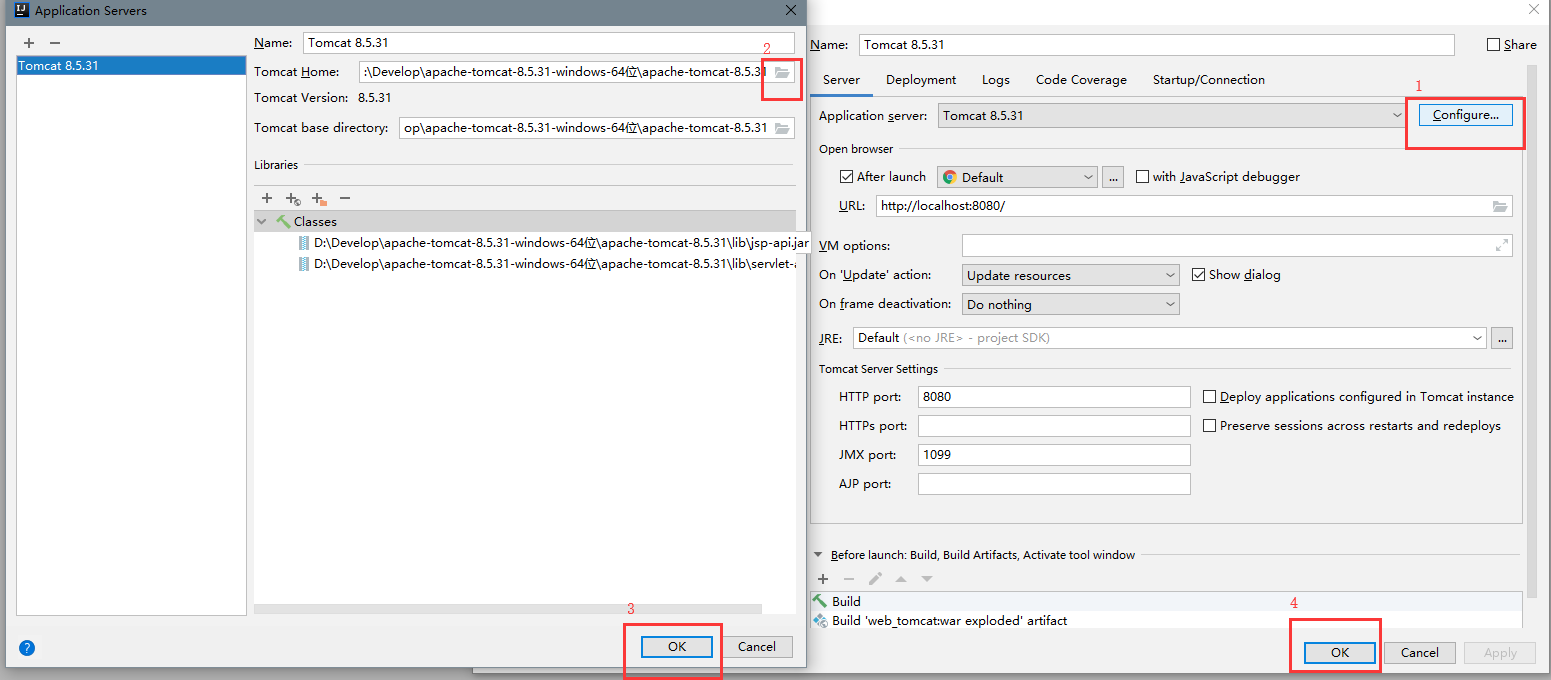
Task: Browse for Tomcat base directory folder
Action: coord(782,128)
